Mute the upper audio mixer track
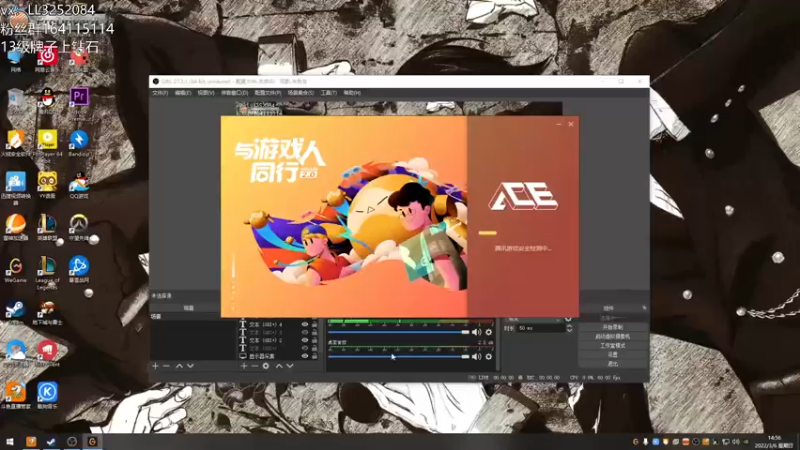800x450 pixels. pos(477,332)
